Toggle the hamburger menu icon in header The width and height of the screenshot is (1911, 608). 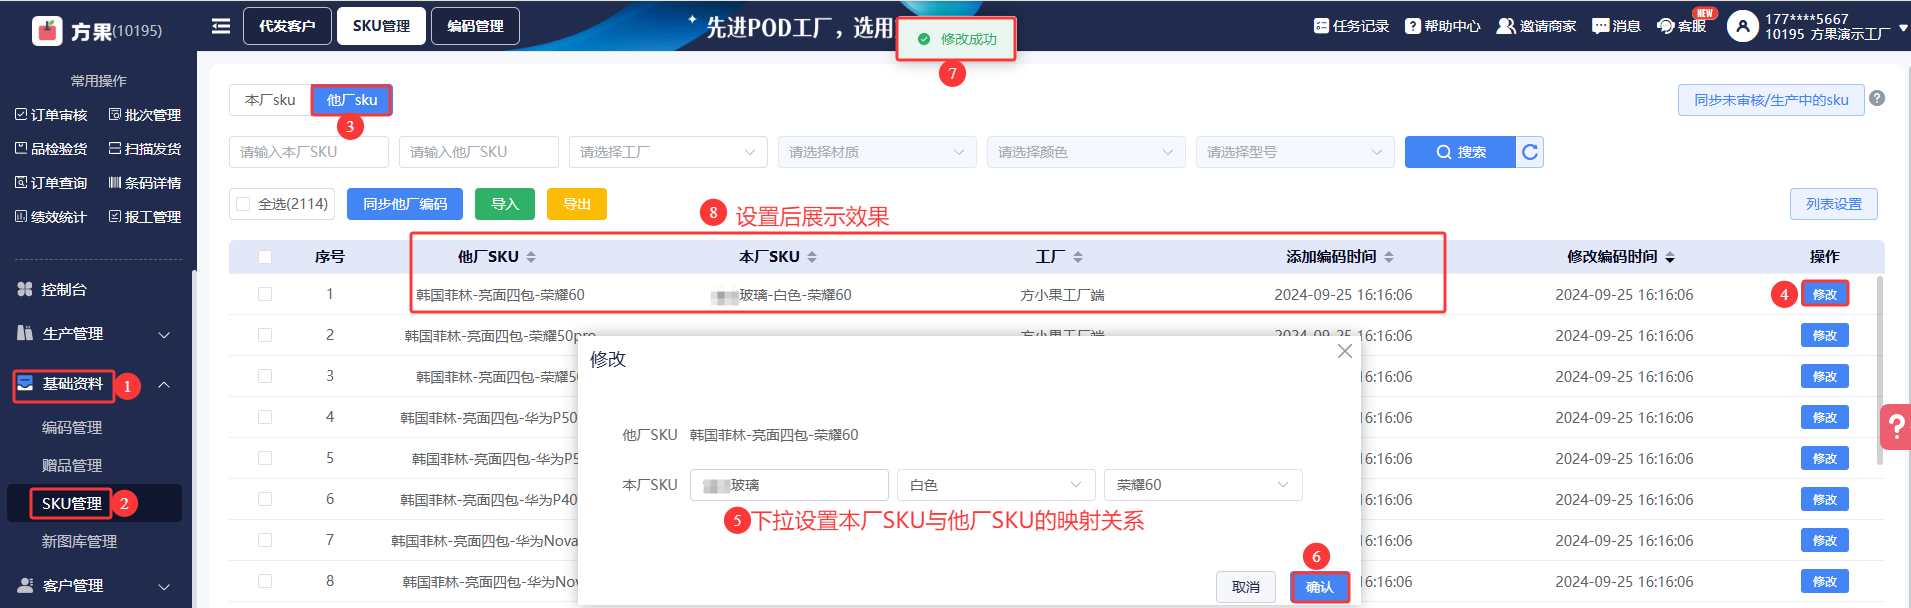point(221,26)
